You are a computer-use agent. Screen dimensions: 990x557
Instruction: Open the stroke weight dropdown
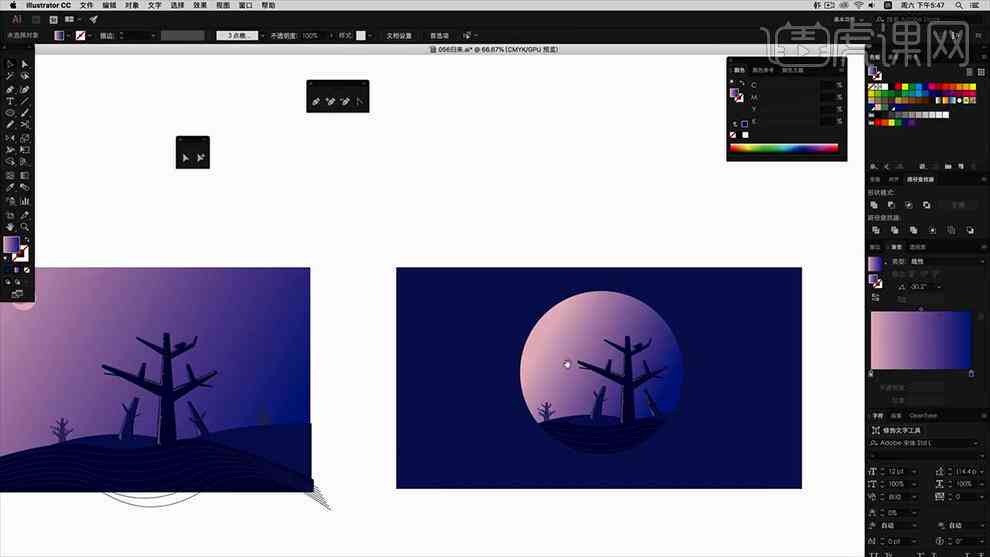153,36
